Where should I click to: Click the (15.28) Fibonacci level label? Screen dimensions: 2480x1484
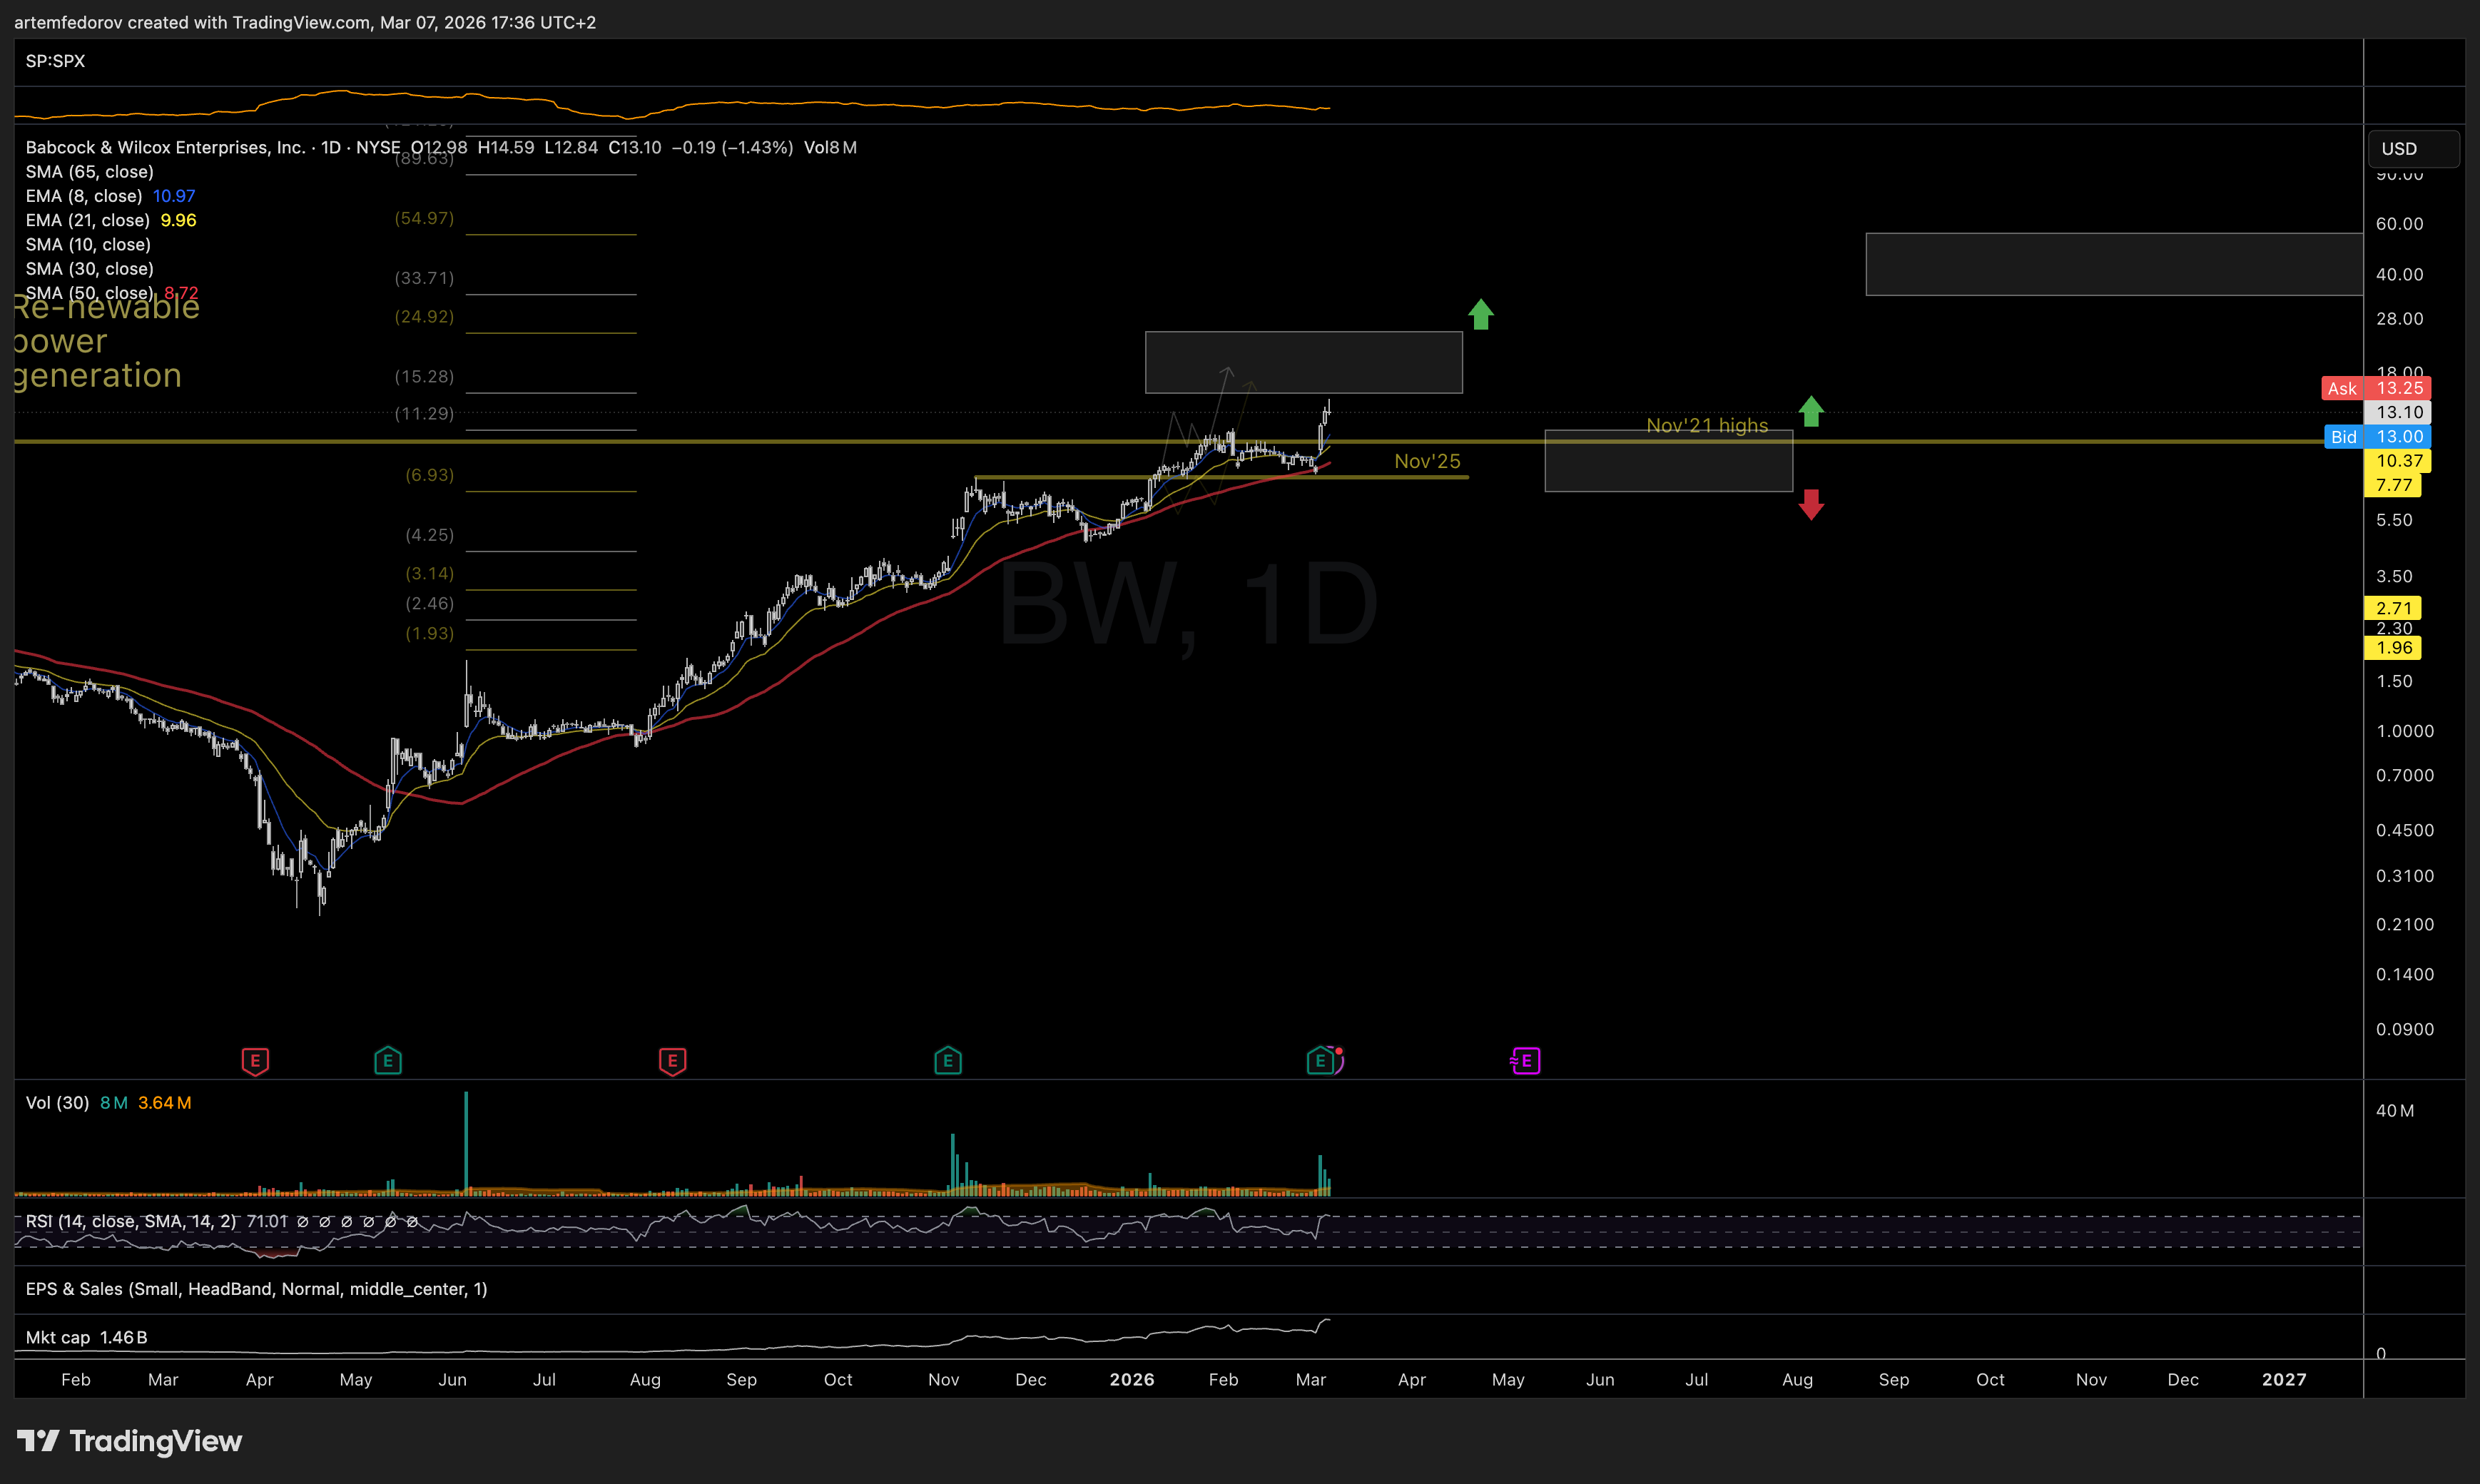pyautogui.click(x=424, y=377)
